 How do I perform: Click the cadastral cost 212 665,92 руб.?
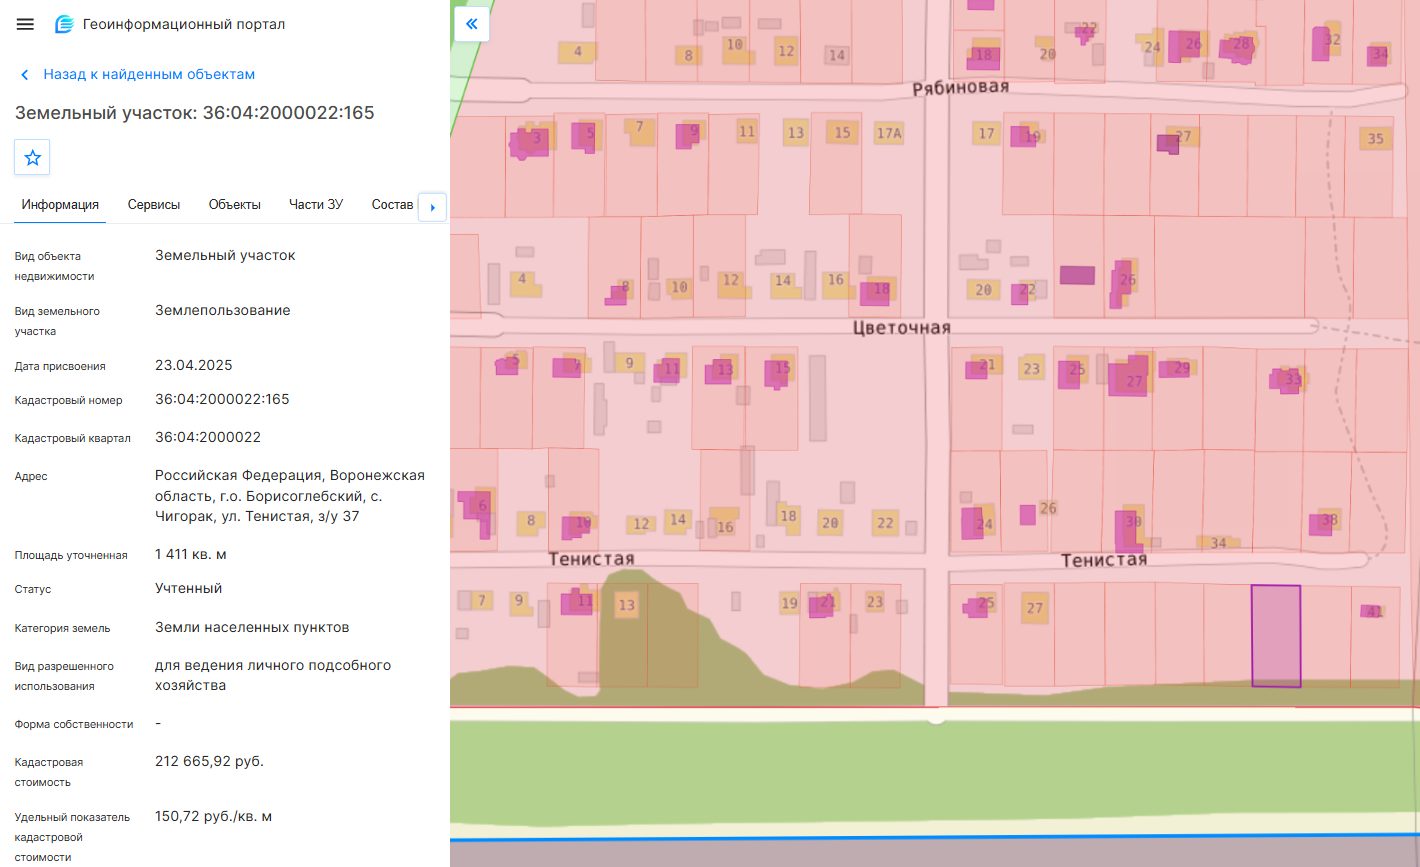209,761
